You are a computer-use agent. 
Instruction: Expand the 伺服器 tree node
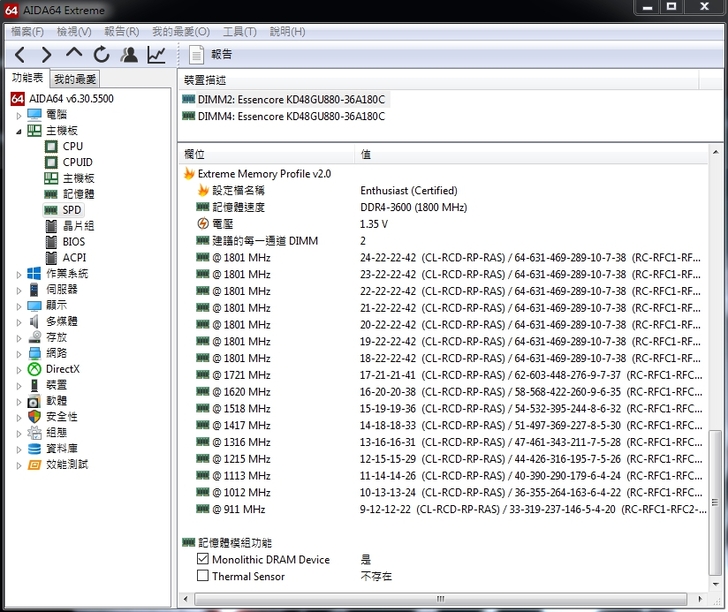tap(19, 291)
